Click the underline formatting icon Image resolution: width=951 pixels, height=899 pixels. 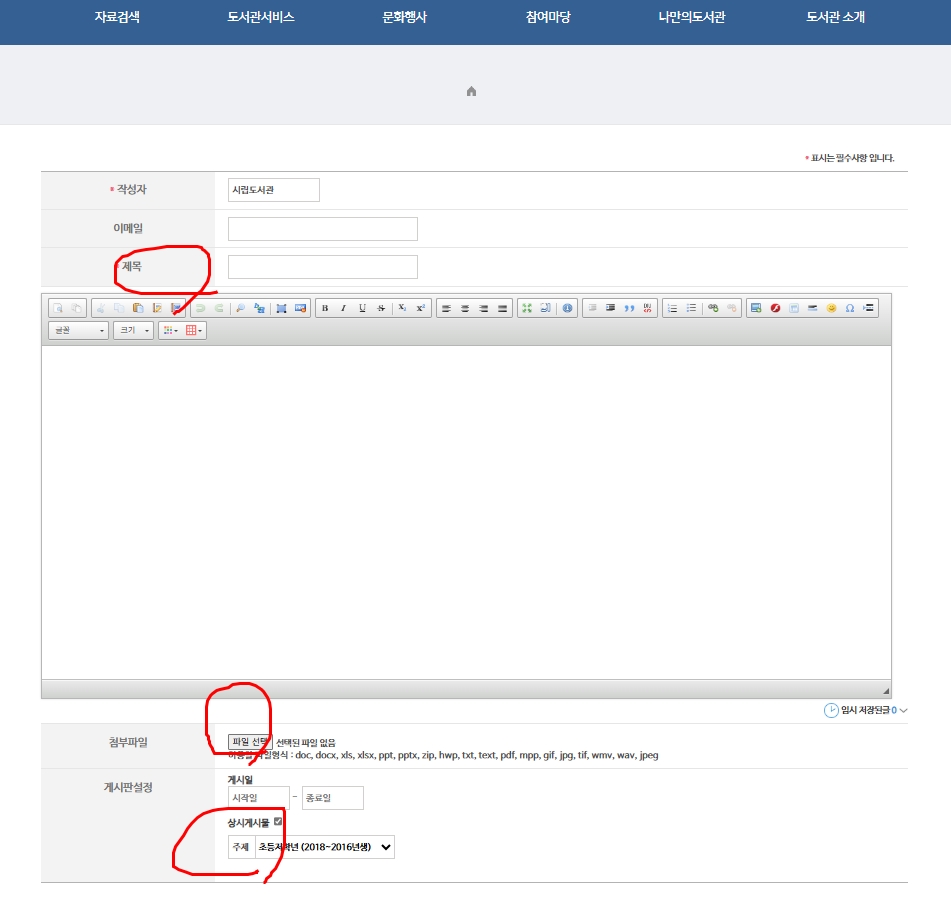362,308
